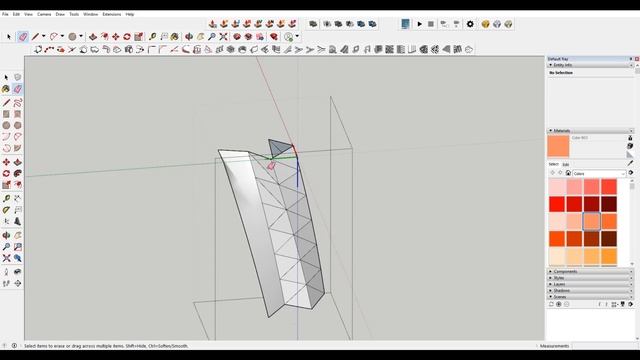Choose the Rotate tool in top toolbar

pos(127,37)
